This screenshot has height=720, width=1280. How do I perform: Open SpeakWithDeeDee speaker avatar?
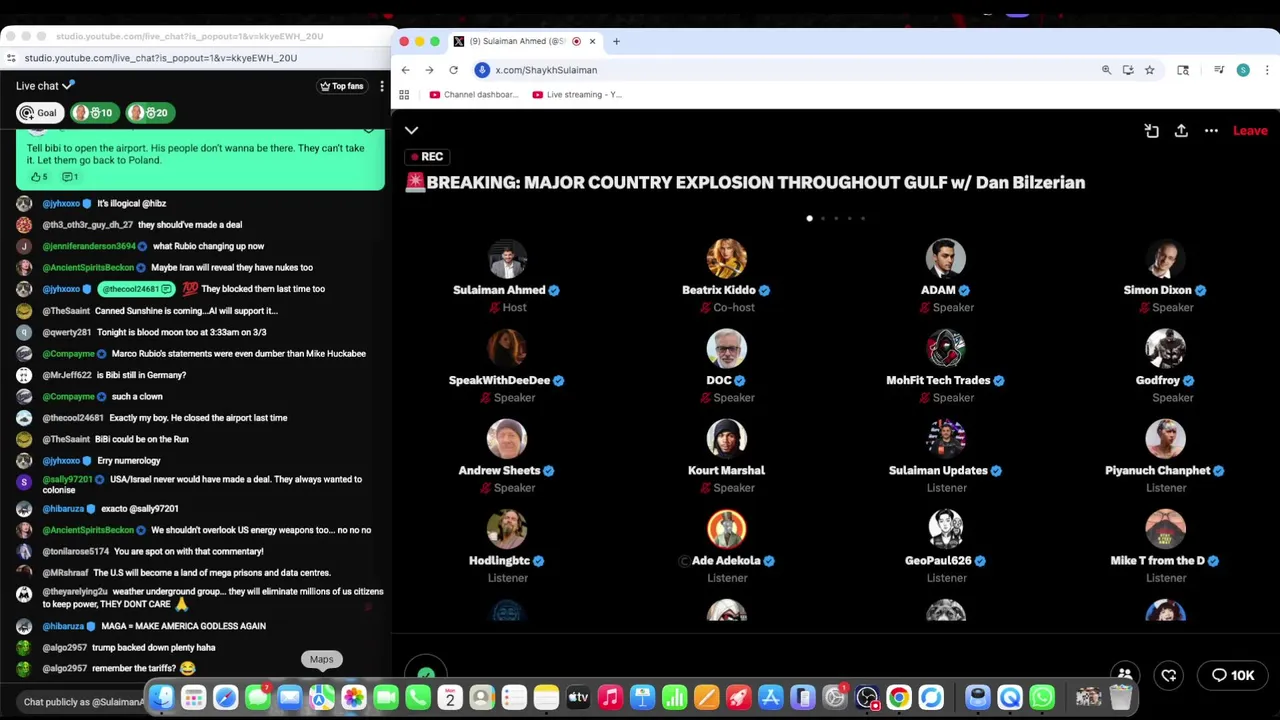pyautogui.click(x=507, y=348)
